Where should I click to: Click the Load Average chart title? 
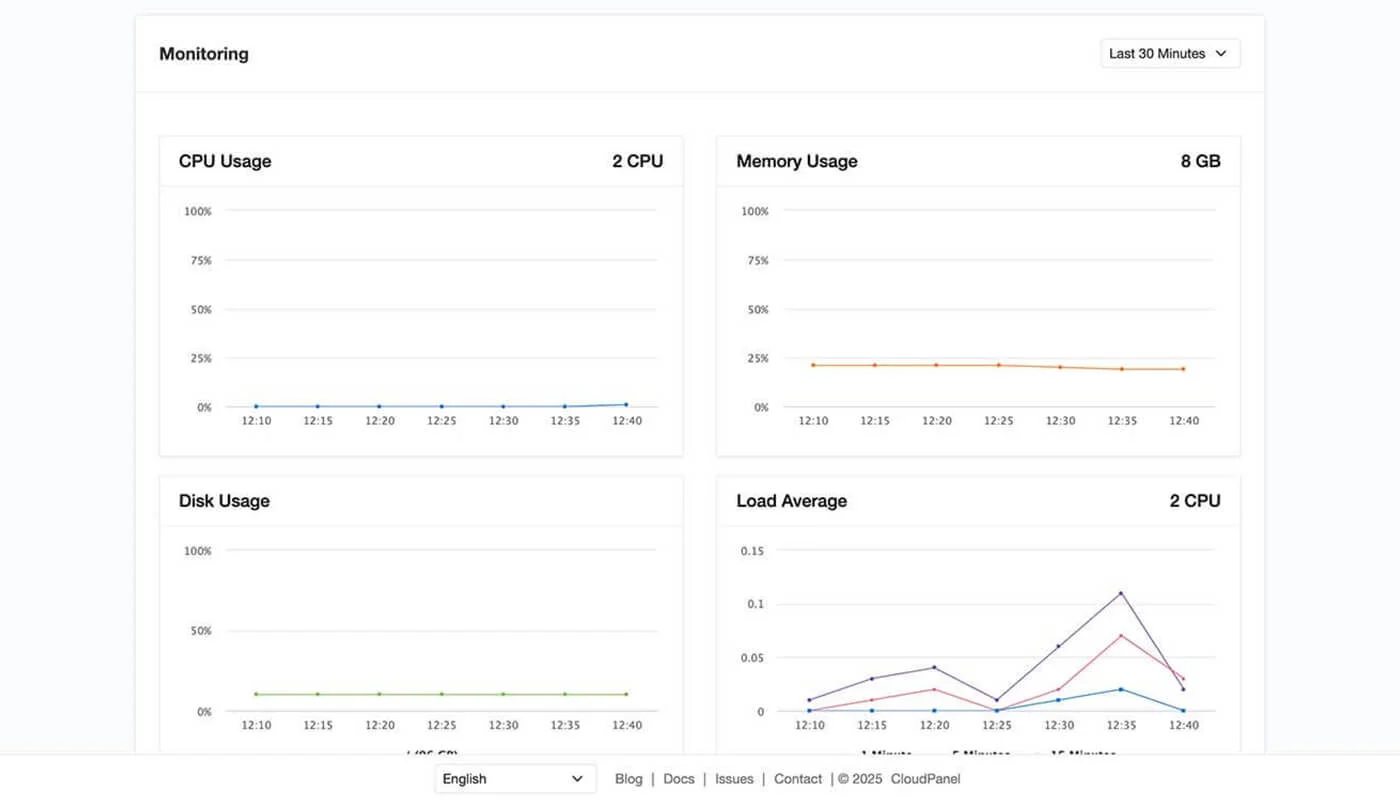(791, 501)
